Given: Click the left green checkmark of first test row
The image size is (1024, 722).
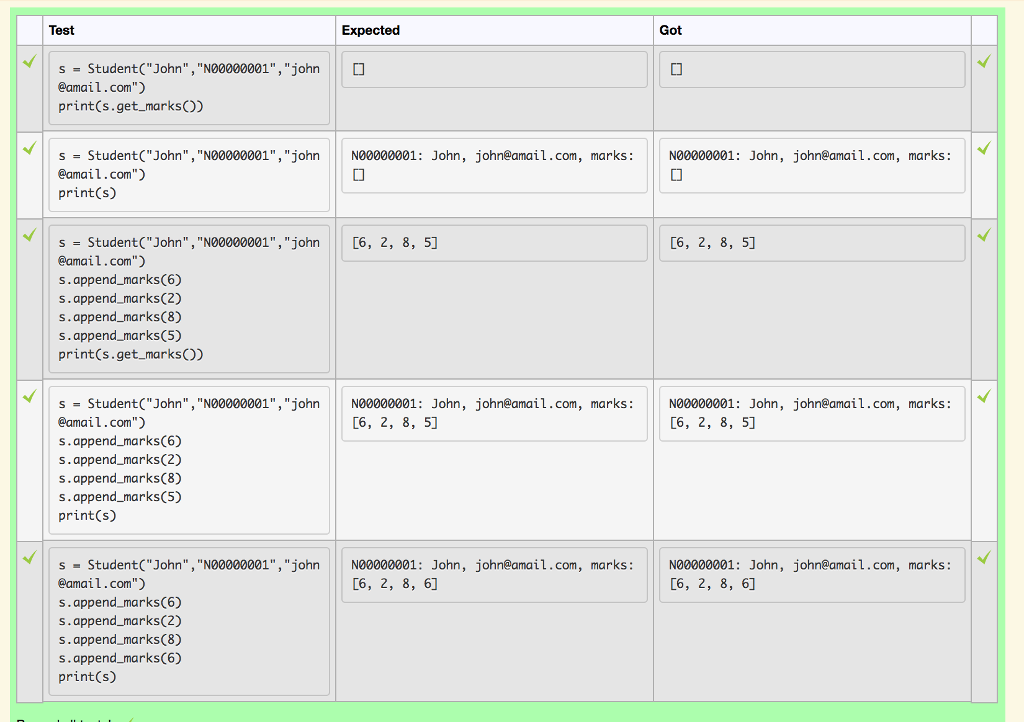Looking at the screenshot, I should click(29, 61).
